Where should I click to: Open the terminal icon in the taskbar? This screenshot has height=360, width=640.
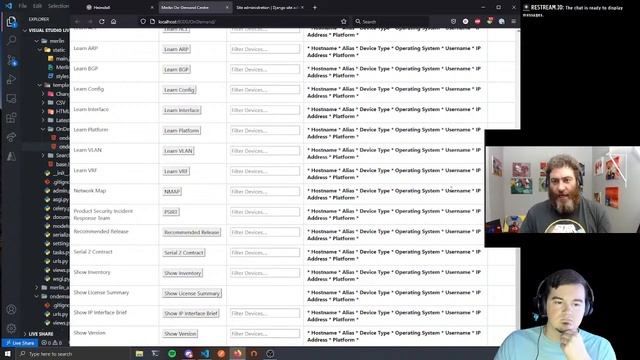156,353
